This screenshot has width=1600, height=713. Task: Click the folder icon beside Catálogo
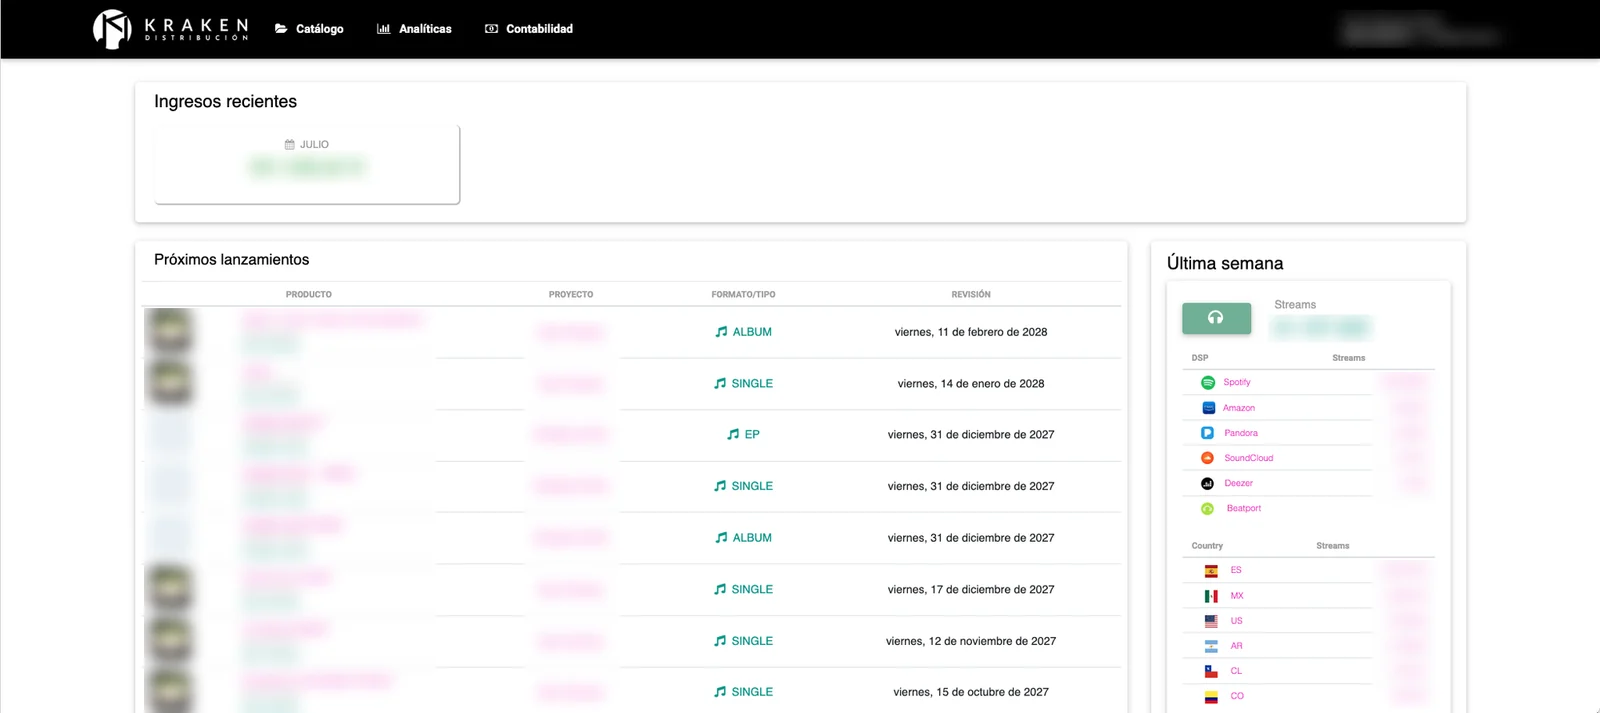point(281,29)
